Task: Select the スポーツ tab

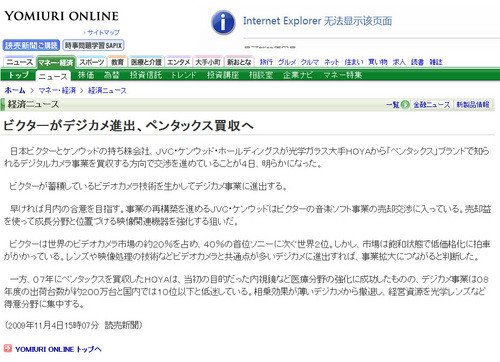Action: 92,62
